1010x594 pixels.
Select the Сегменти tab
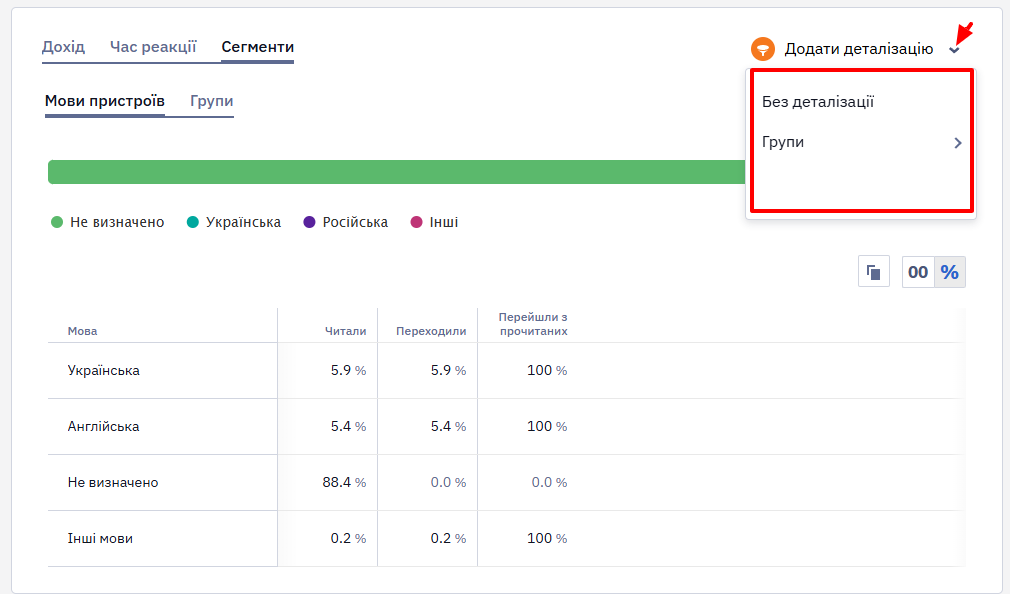point(258,47)
